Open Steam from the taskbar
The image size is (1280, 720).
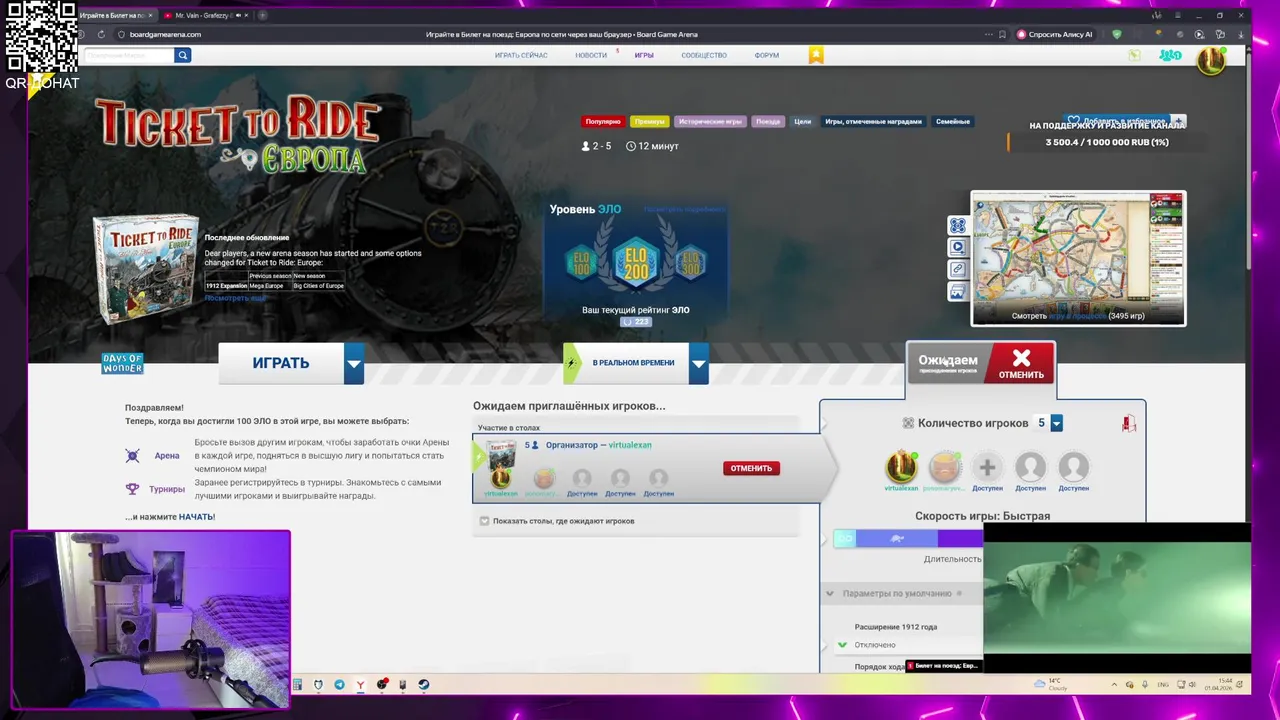[x=423, y=685]
